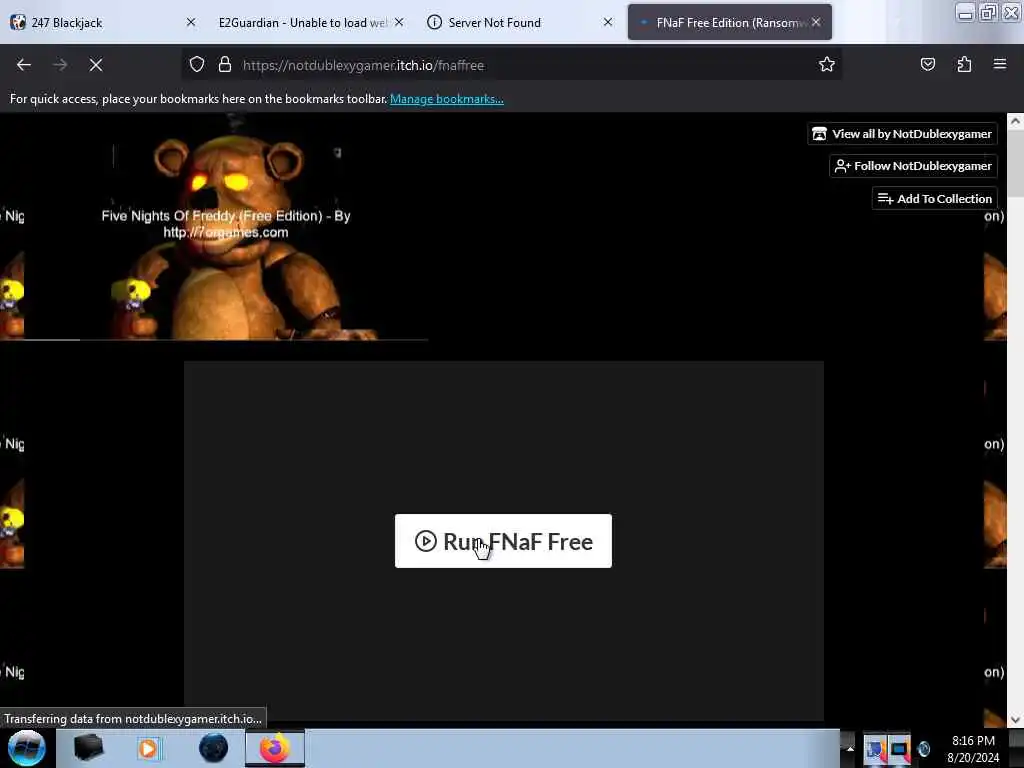This screenshot has width=1024, height=768.
Task: Click the site security padlock icon
Action: click(225, 65)
